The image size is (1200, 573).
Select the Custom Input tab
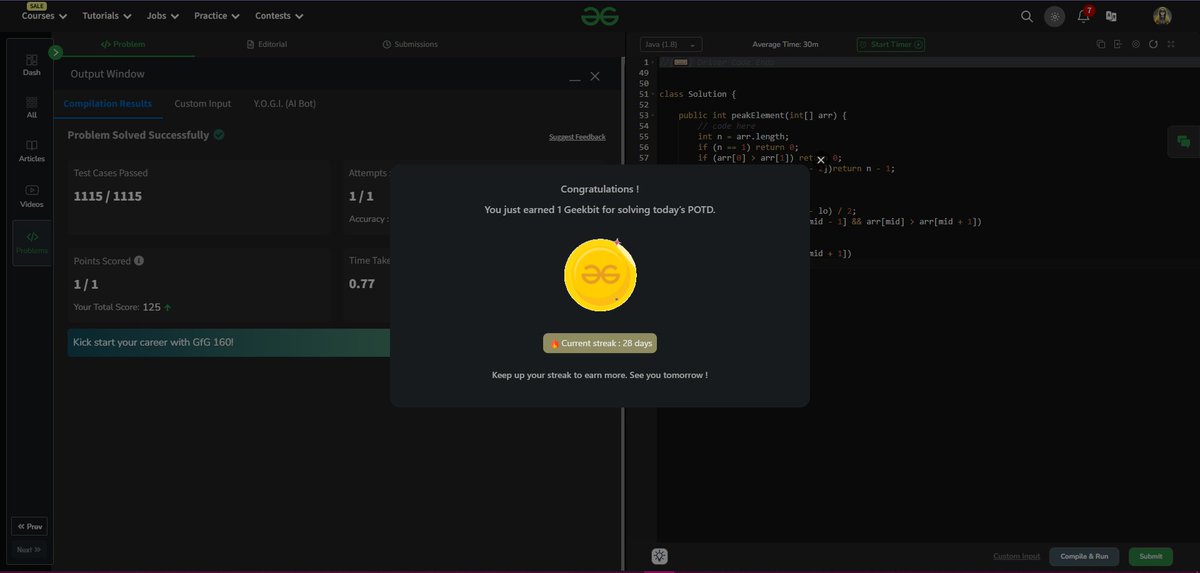203,104
